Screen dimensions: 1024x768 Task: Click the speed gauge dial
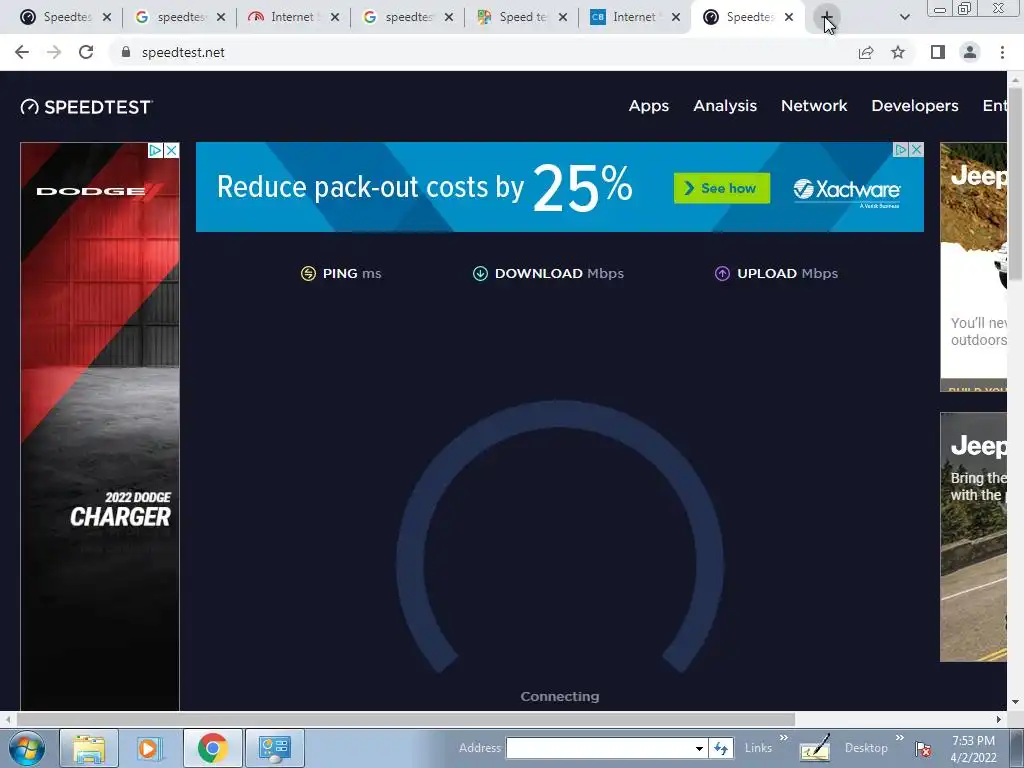[x=560, y=537]
